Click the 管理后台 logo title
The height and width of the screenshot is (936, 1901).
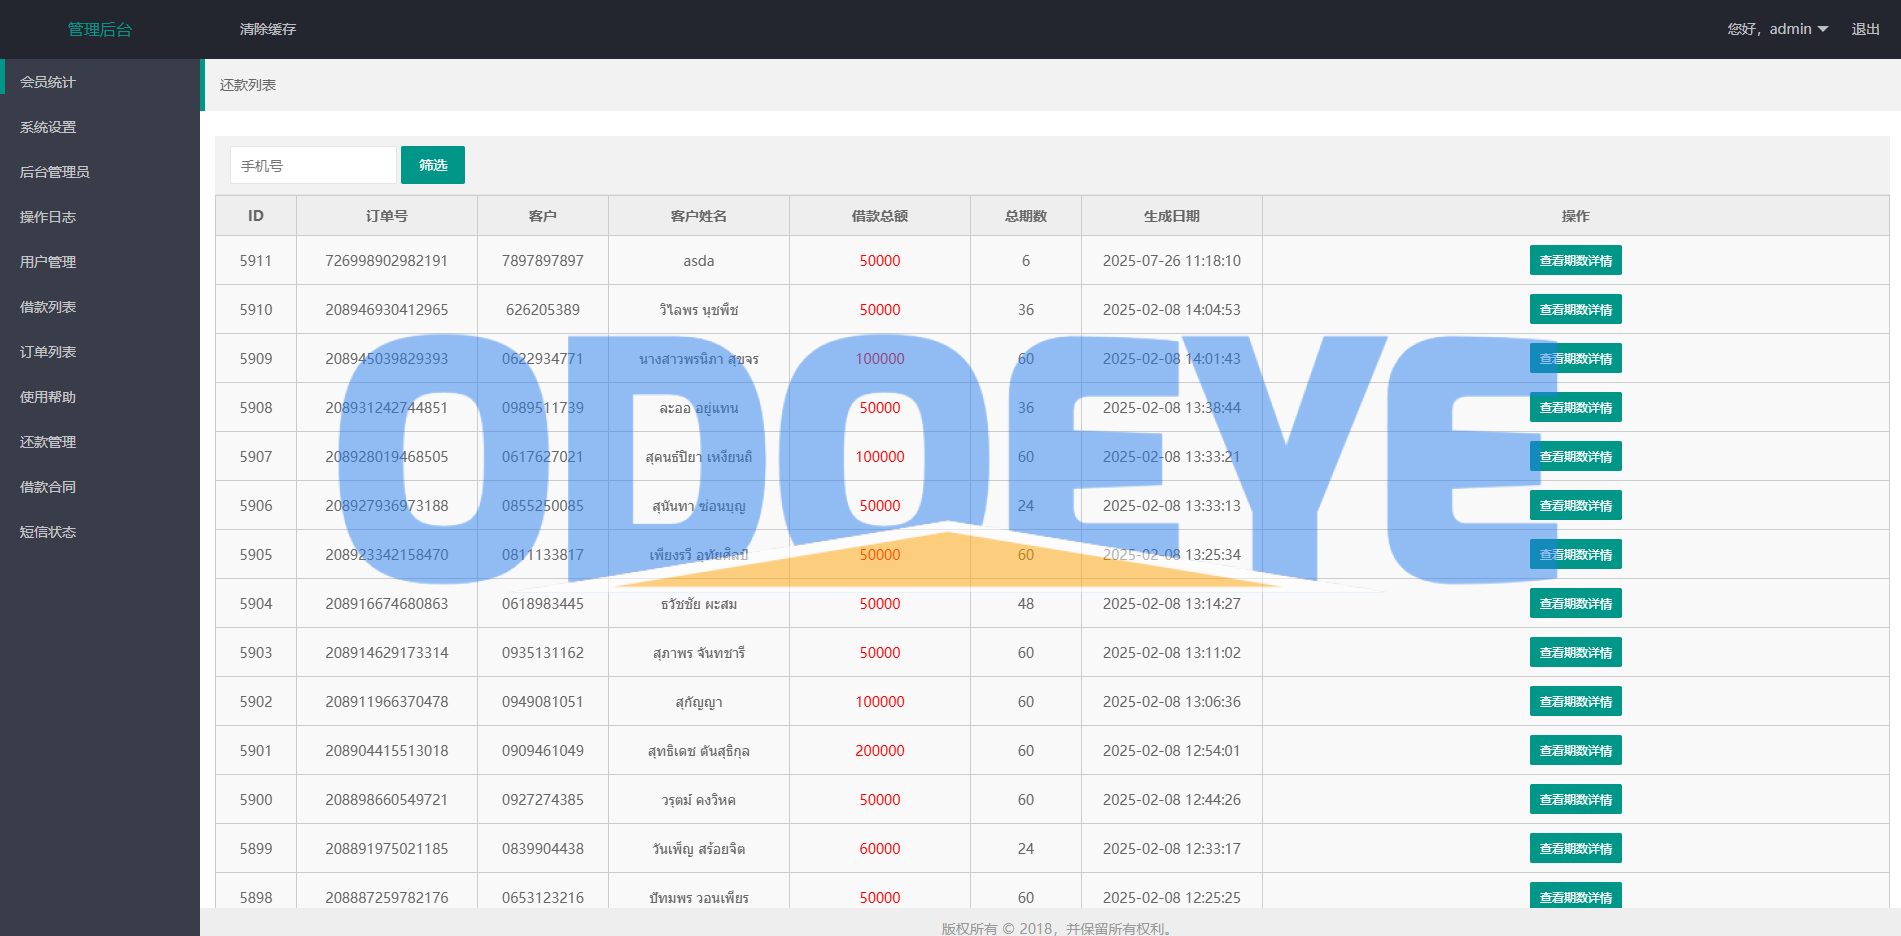(x=100, y=29)
